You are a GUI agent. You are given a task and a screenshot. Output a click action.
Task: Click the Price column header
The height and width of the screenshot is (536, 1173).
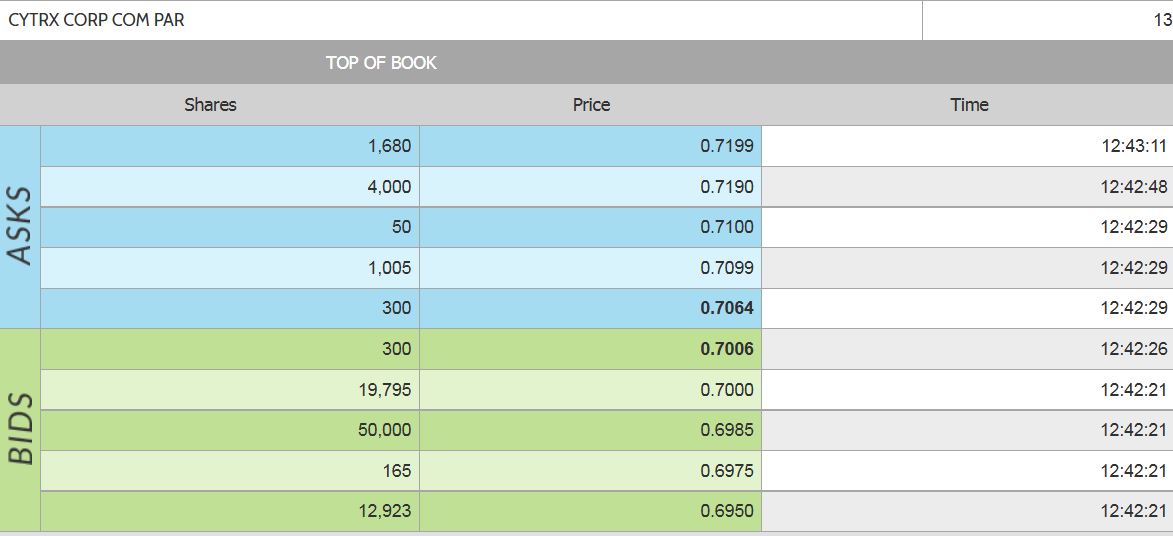point(591,105)
